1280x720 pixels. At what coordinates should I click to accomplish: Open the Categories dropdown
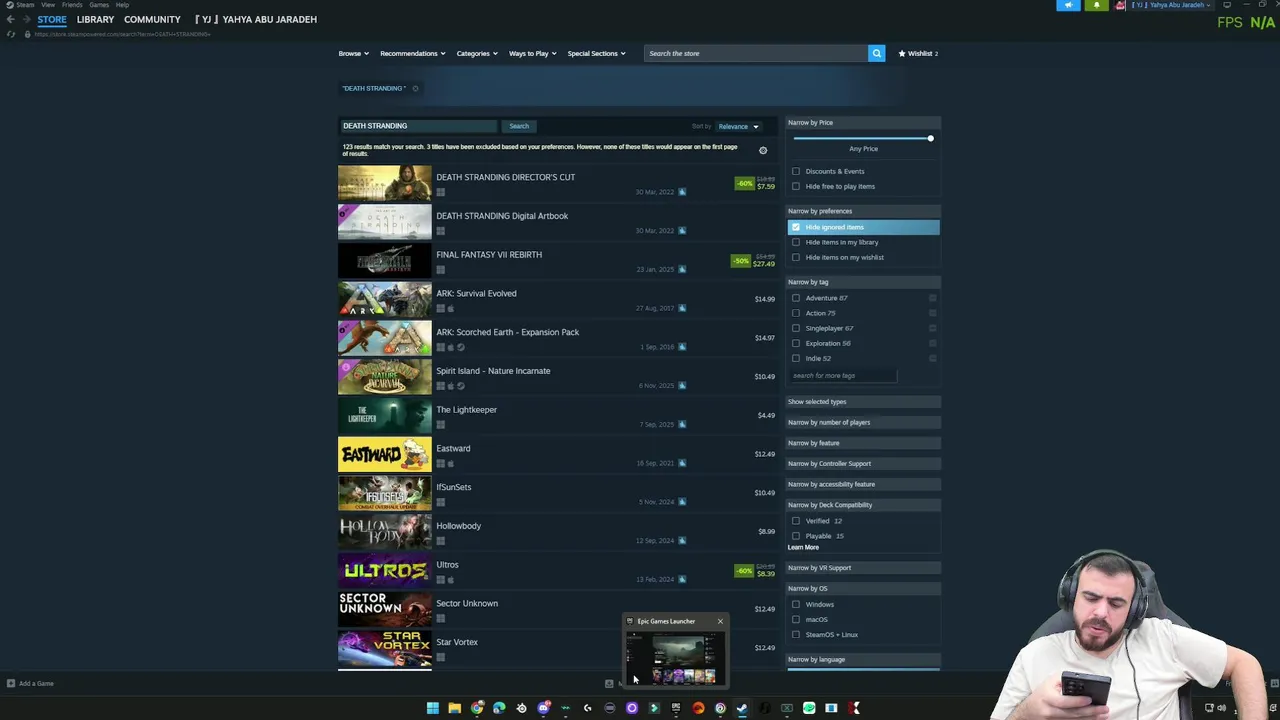477,53
